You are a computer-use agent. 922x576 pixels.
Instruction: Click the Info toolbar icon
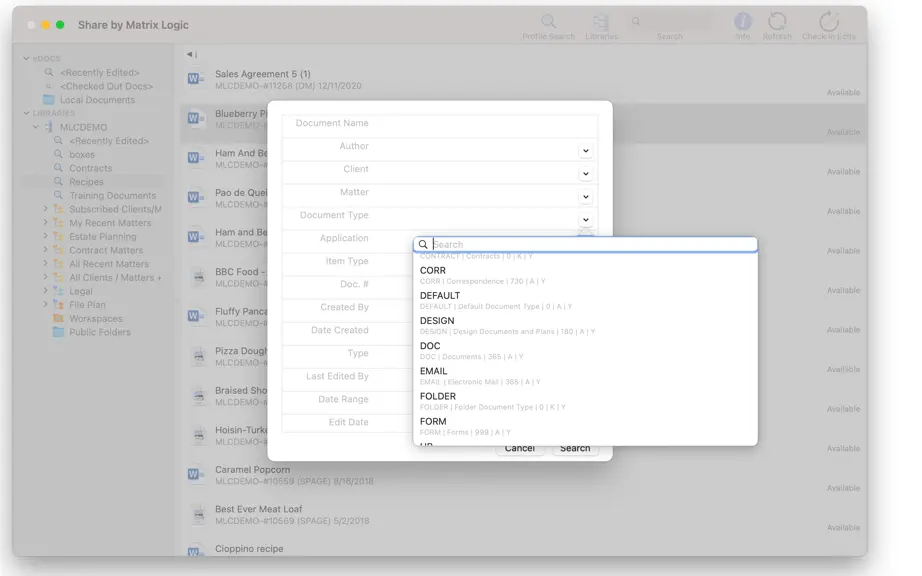coord(743,22)
